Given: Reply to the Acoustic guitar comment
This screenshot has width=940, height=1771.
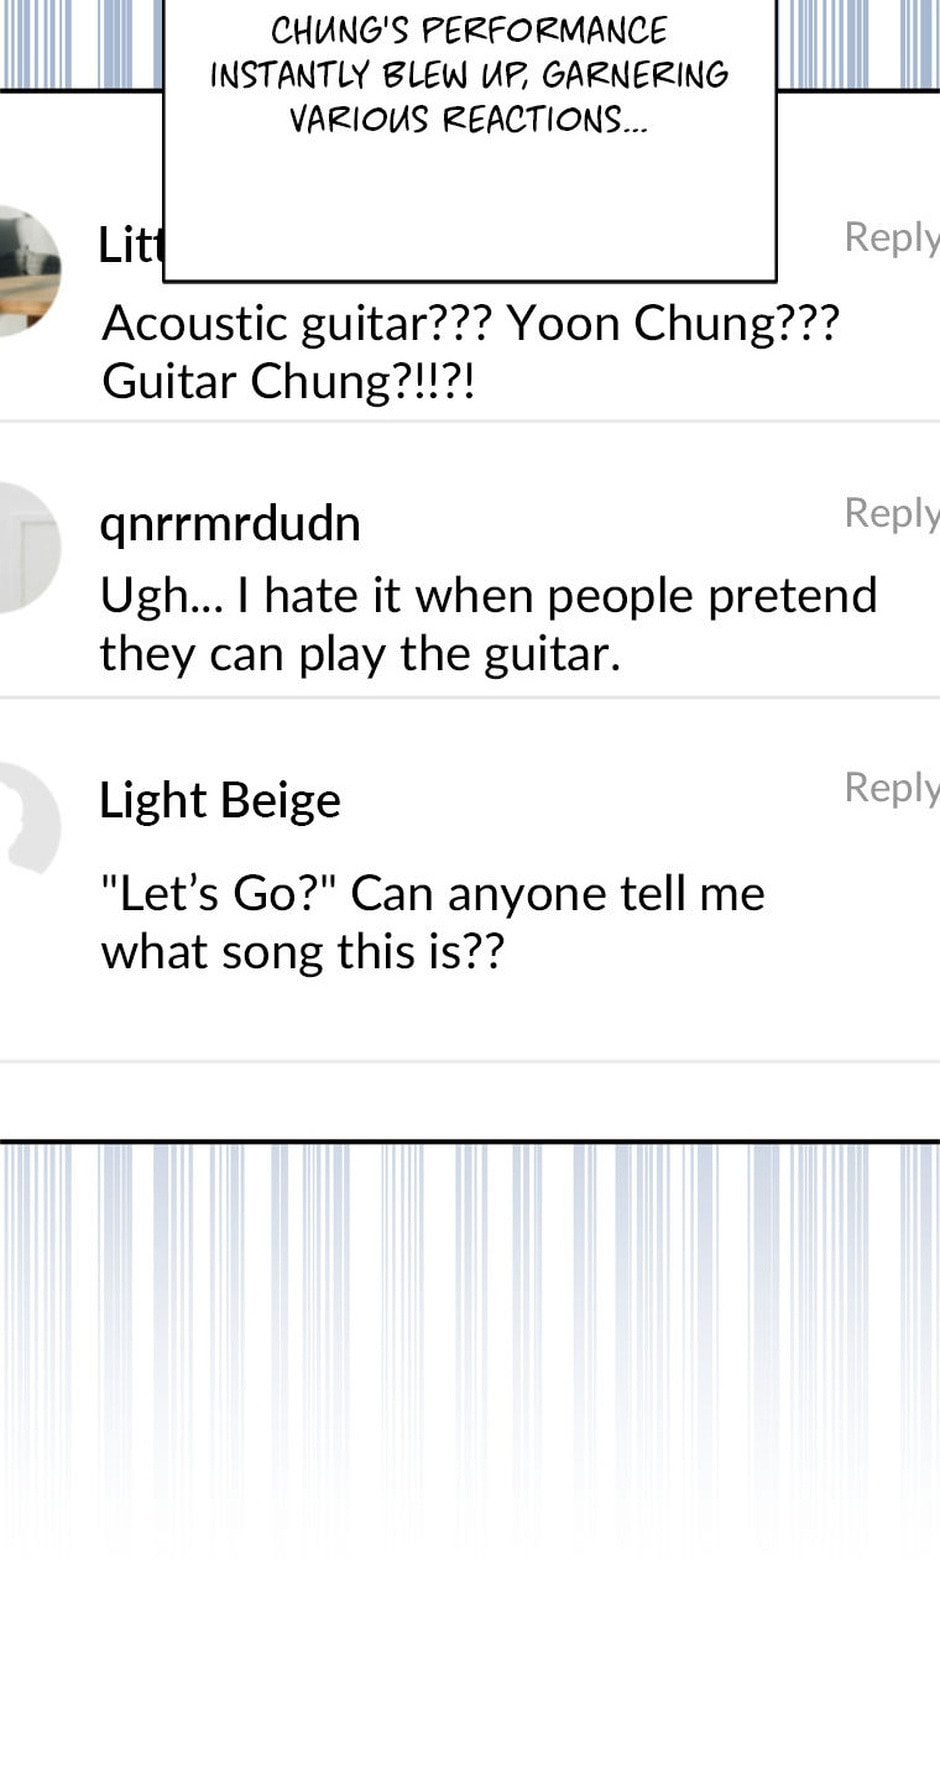Looking at the screenshot, I should click(x=891, y=239).
